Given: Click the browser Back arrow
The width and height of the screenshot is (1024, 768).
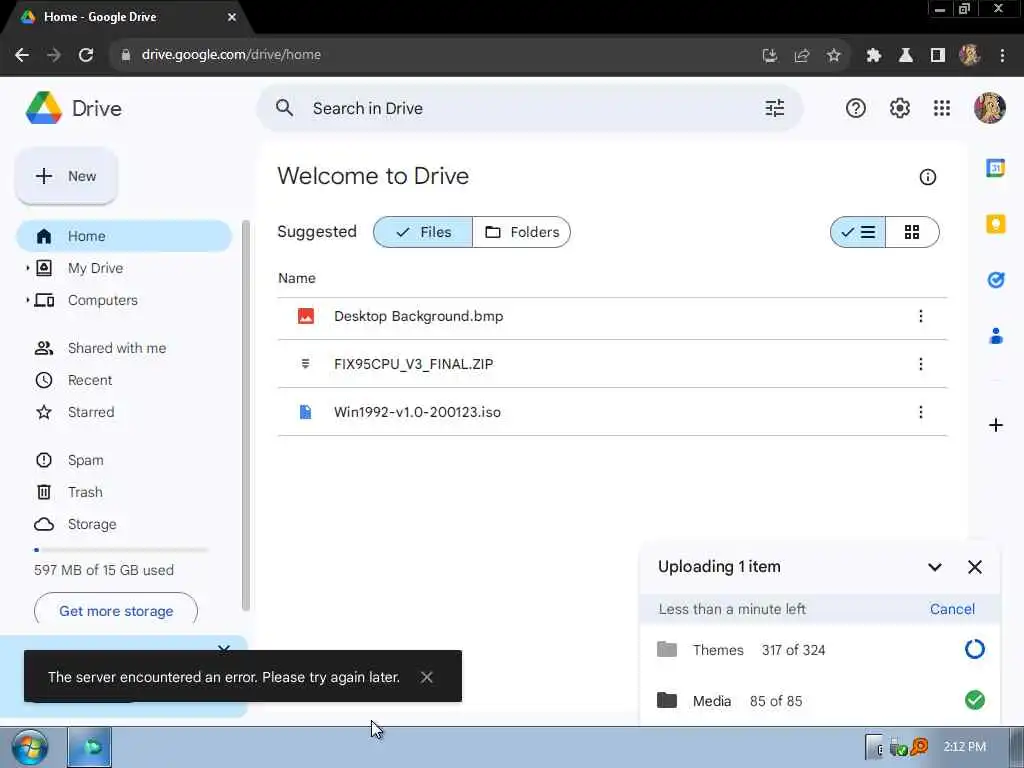Looking at the screenshot, I should coord(22,55).
